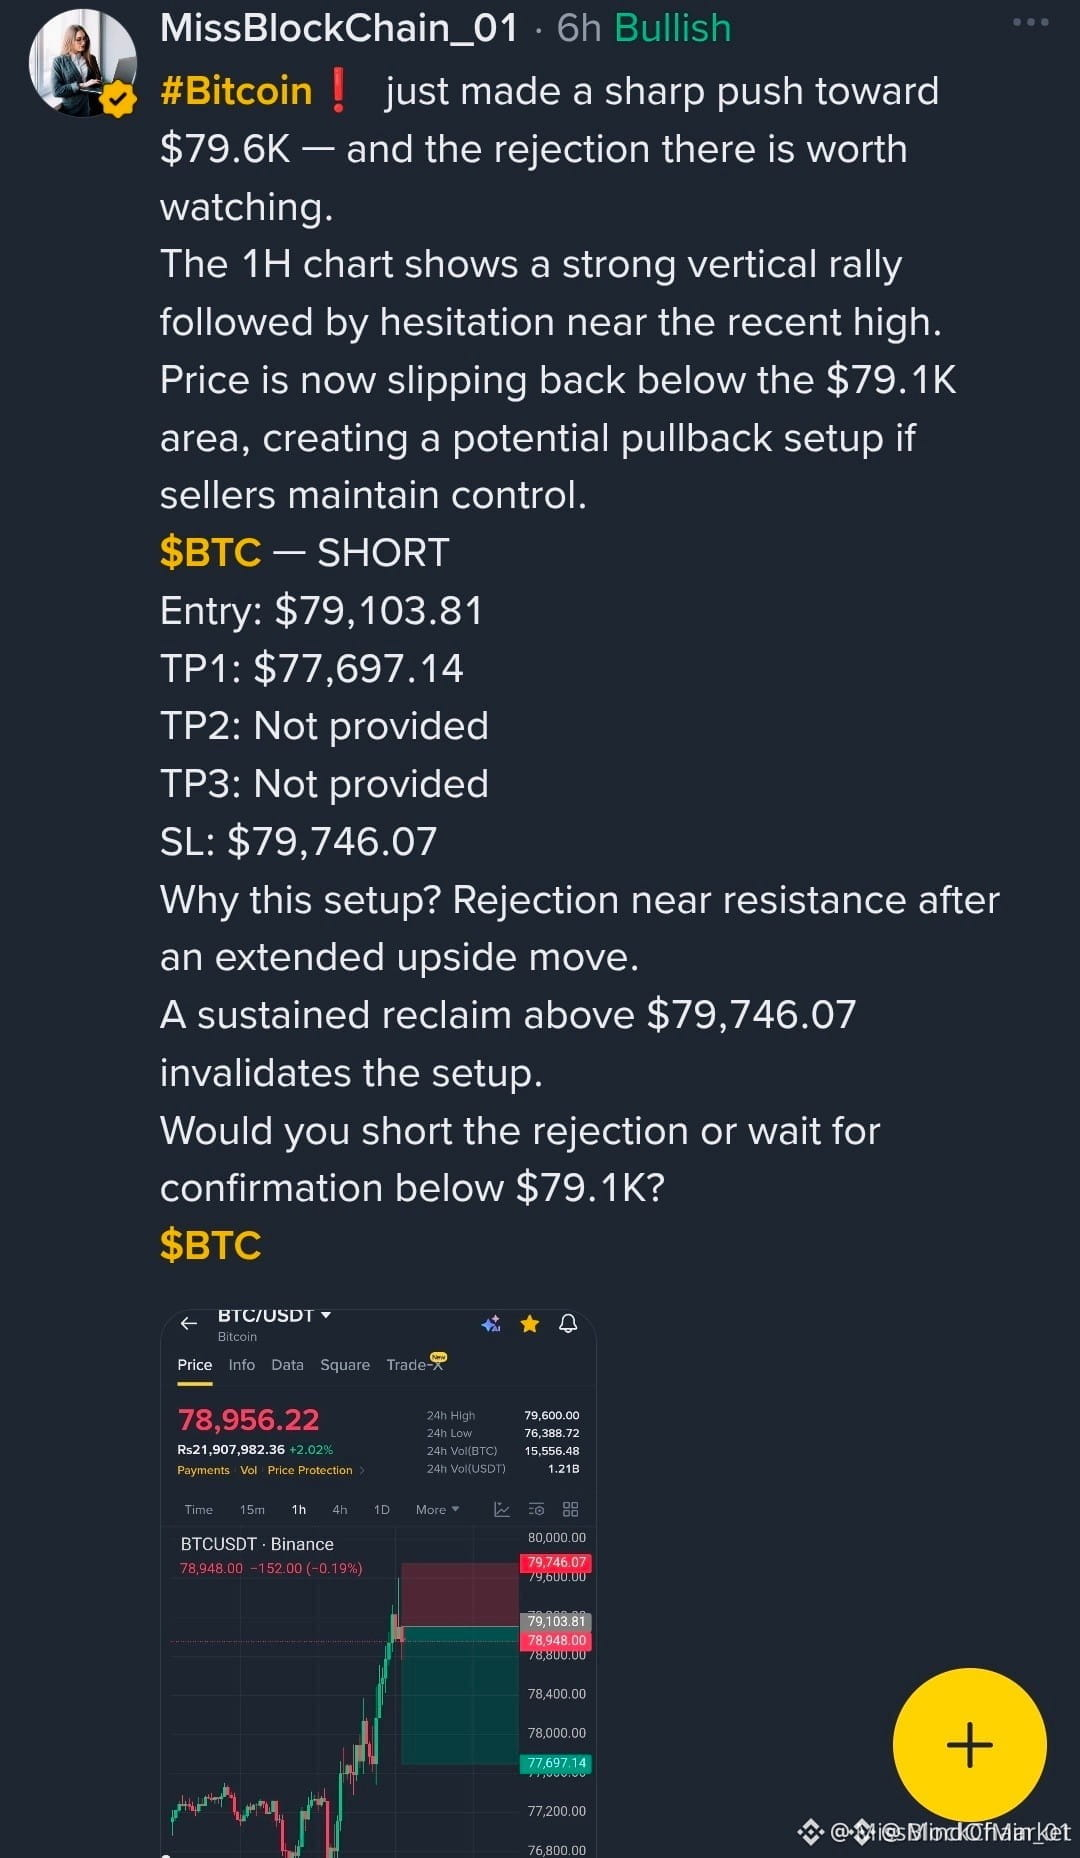Viewport: 1080px width, 1858px height.
Task: Tap the yellow plus create-post button
Action: pos(969,1745)
